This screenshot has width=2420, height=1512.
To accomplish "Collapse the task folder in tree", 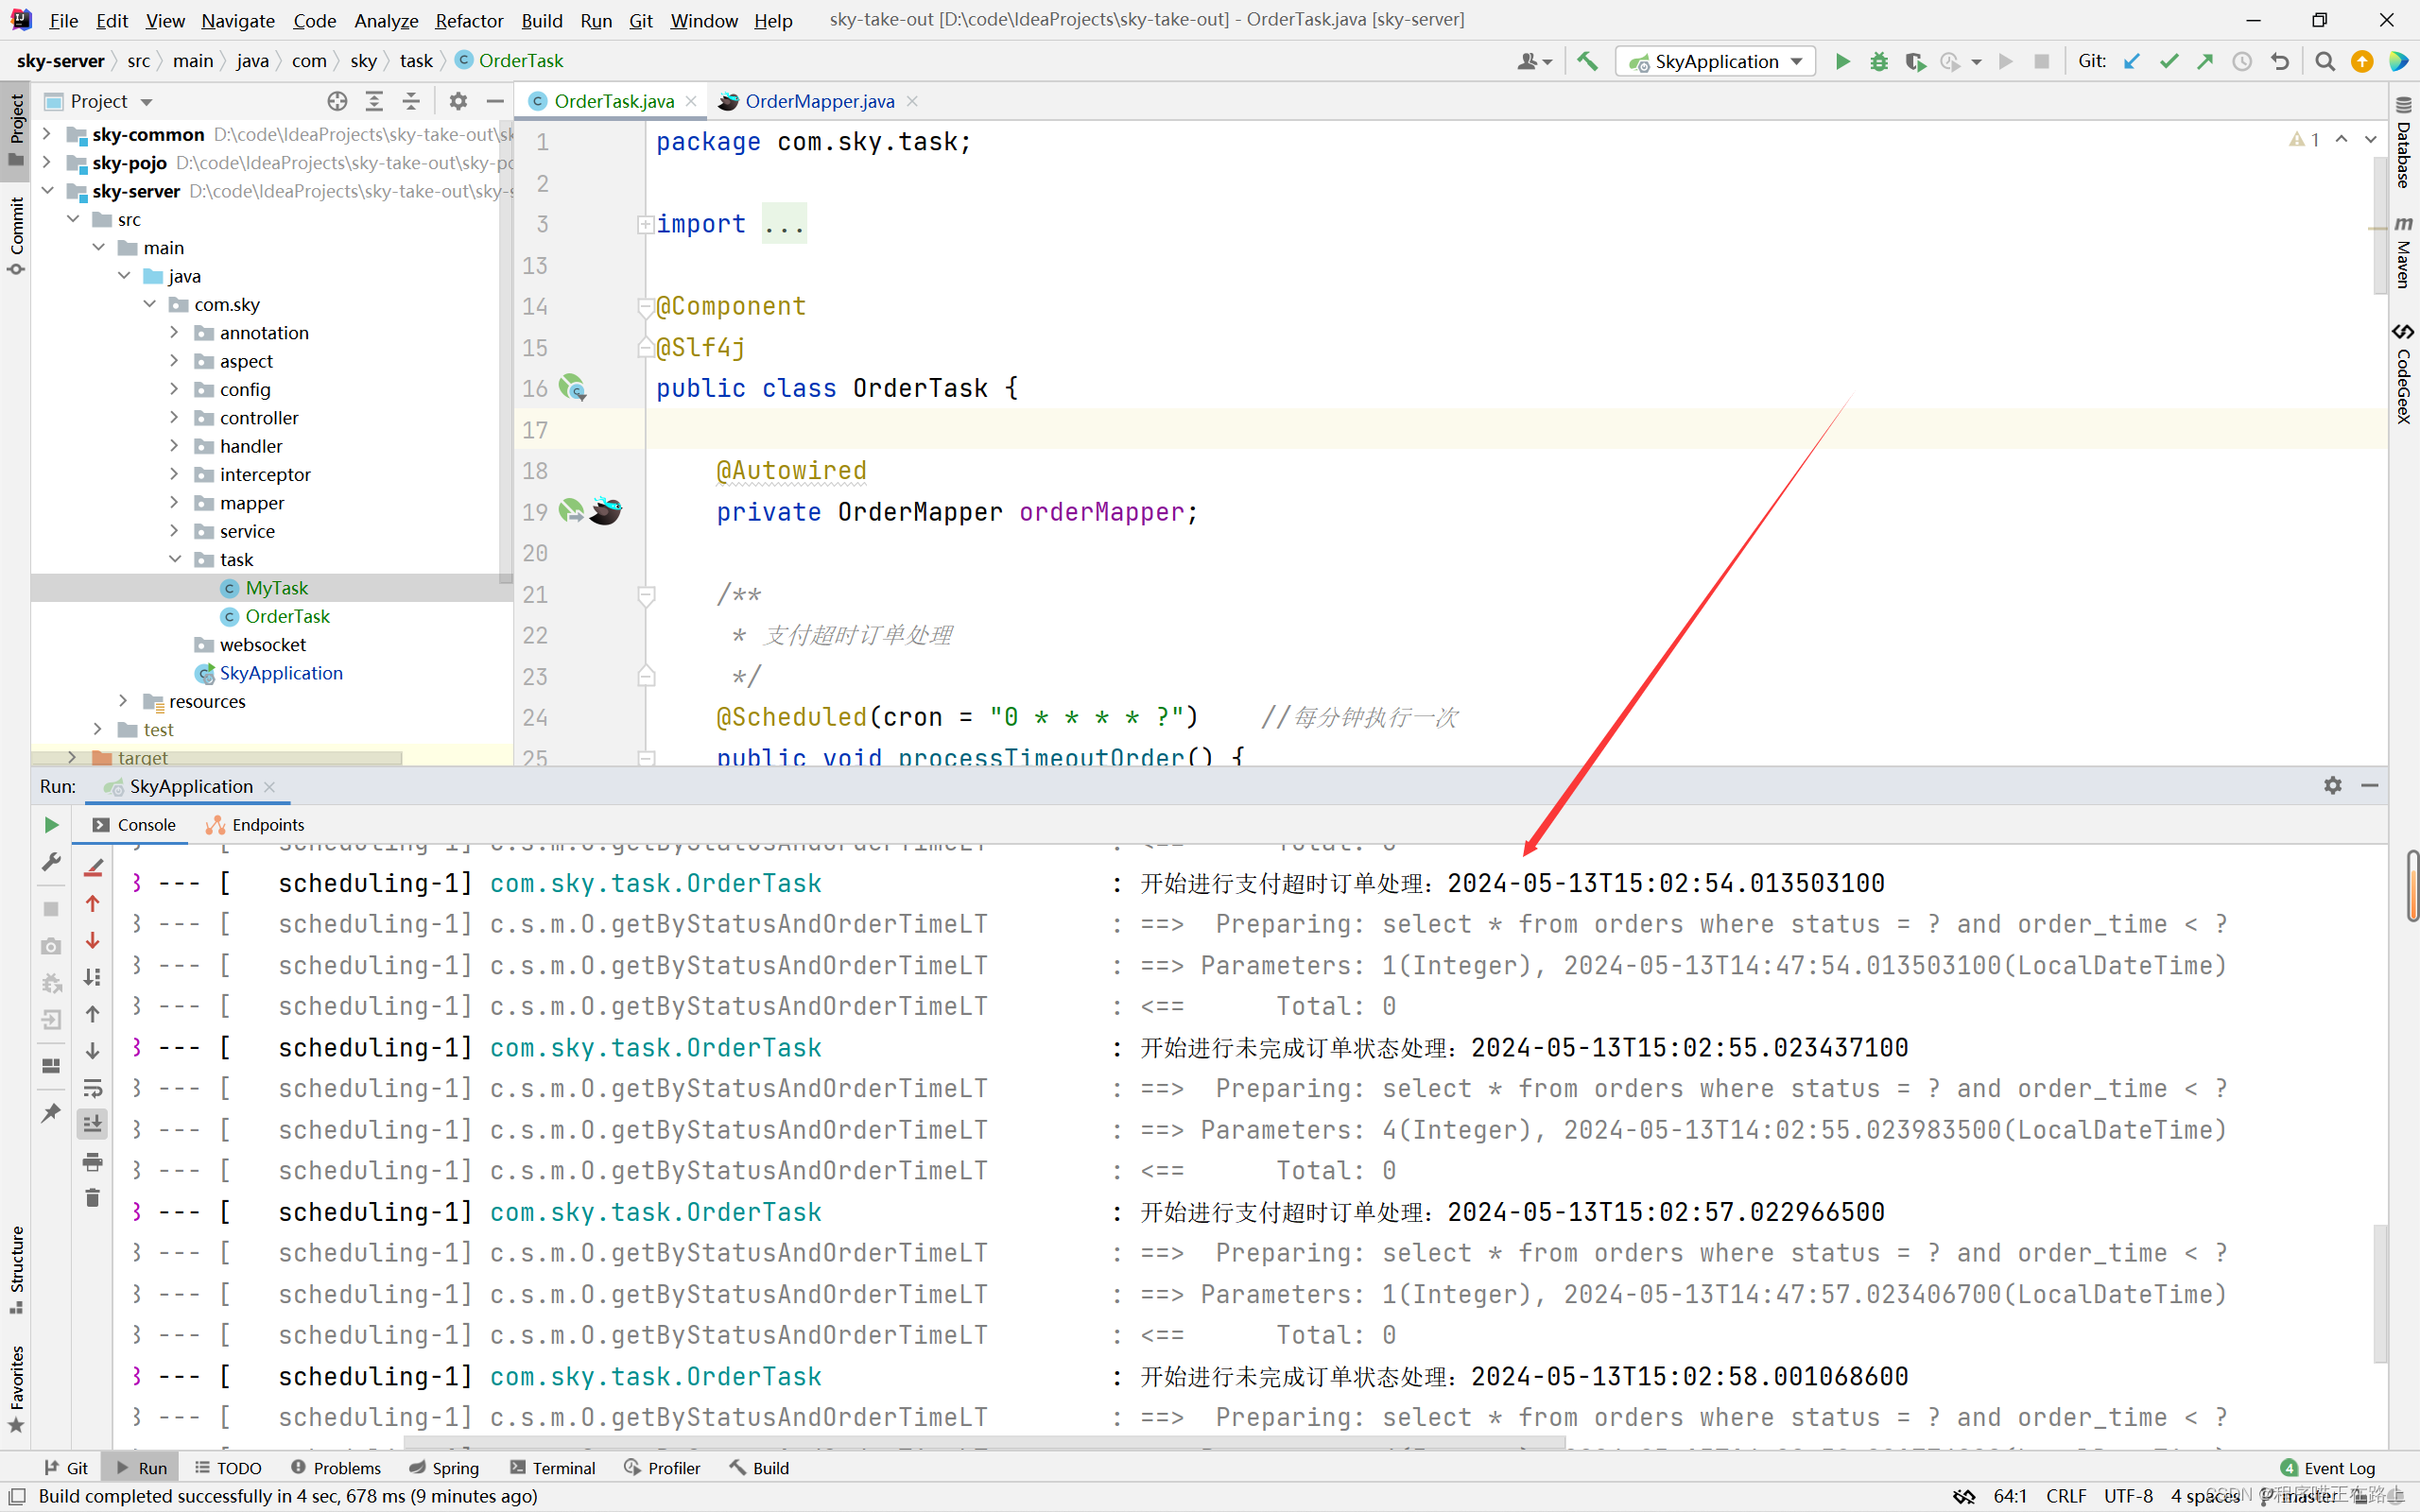I will (x=175, y=559).
